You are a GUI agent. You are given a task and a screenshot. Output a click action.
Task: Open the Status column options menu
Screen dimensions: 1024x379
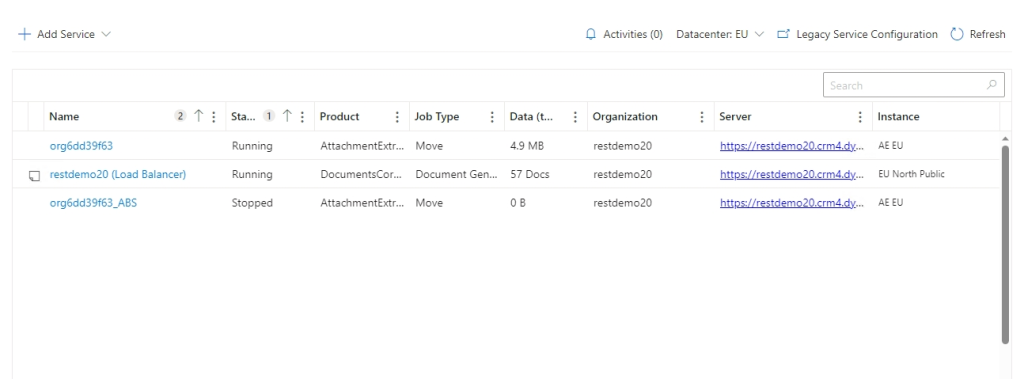click(x=302, y=117)
